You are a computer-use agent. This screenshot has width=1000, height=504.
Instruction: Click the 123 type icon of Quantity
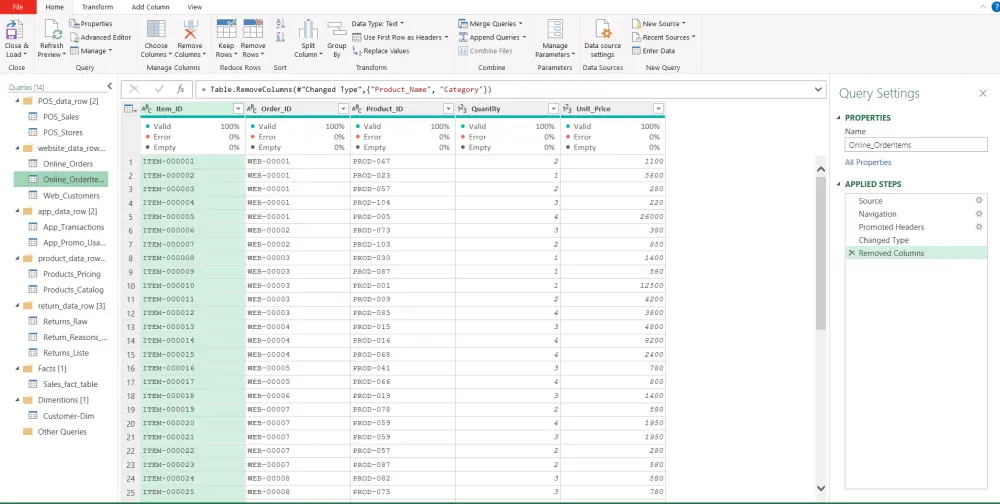462,109
